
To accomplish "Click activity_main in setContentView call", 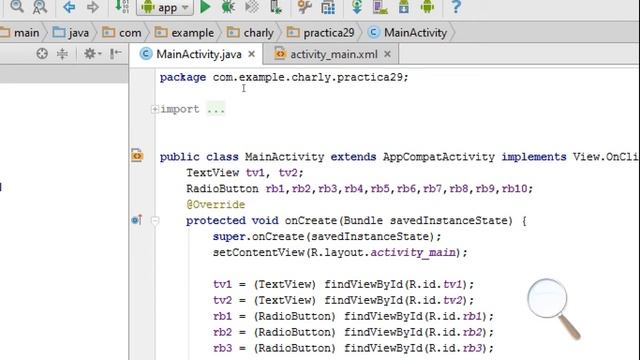I will pos(413,253).
